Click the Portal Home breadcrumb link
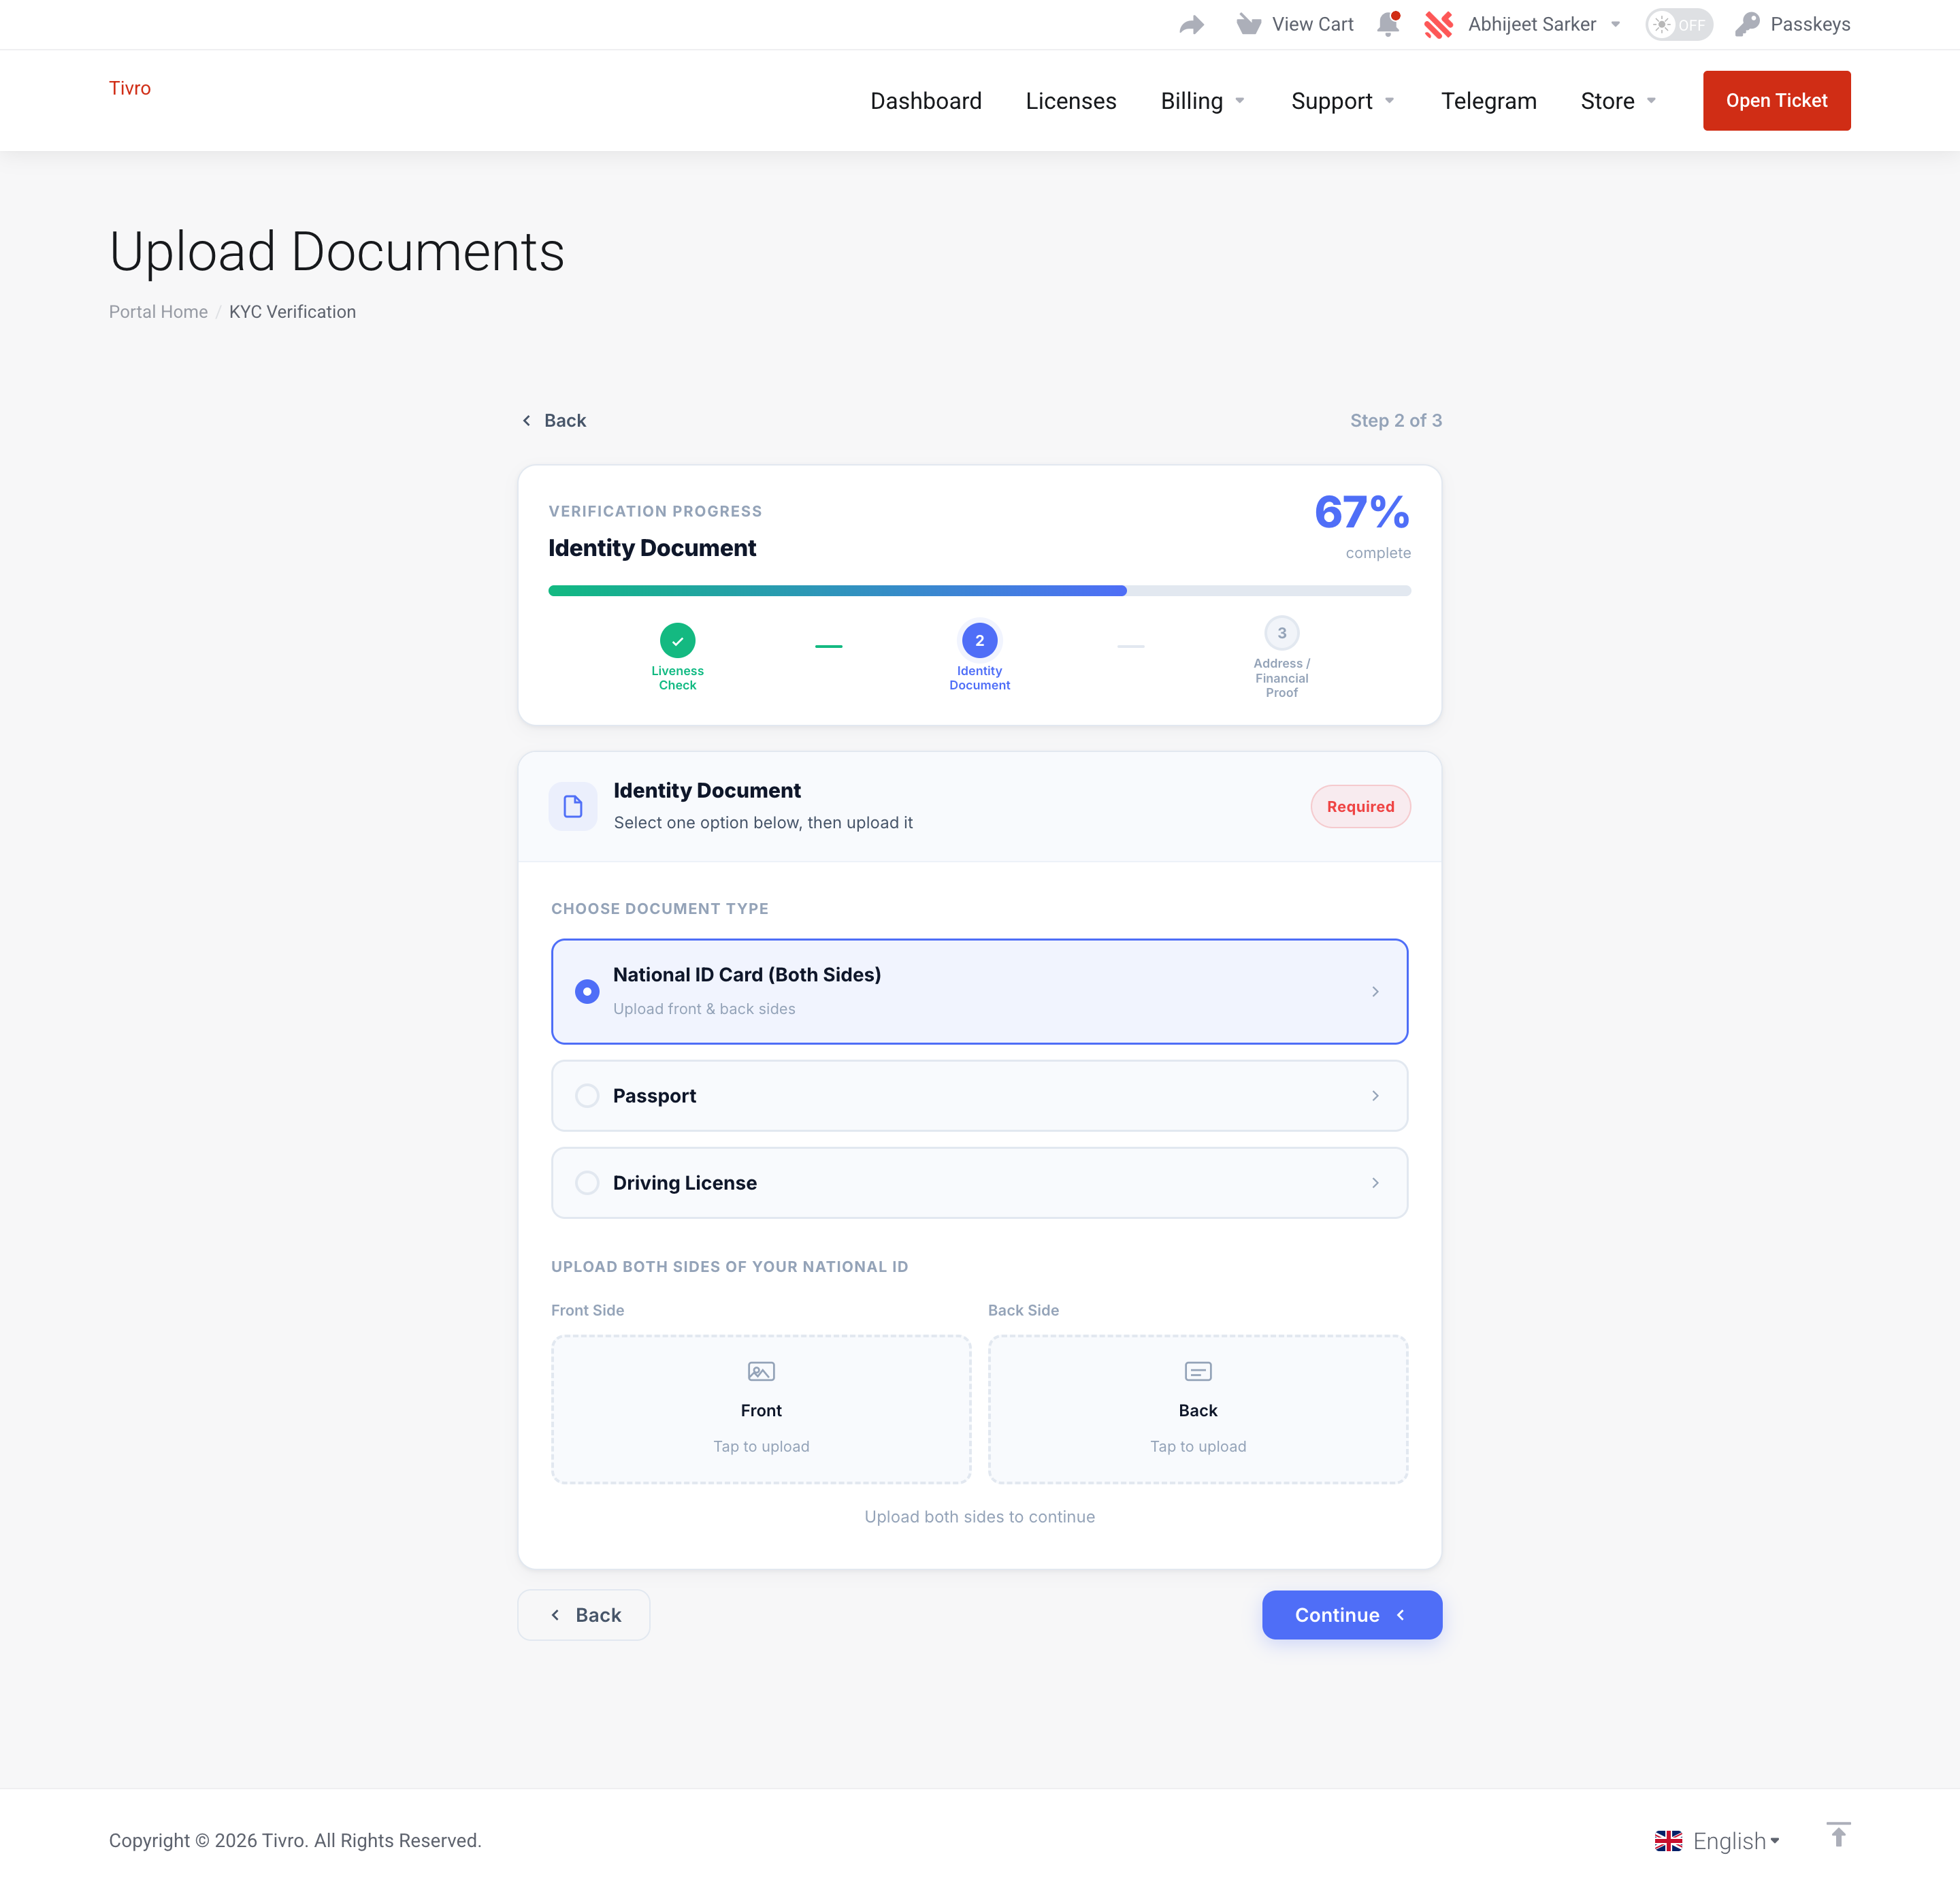The image size is (1960, 1892). click(158, 311)
